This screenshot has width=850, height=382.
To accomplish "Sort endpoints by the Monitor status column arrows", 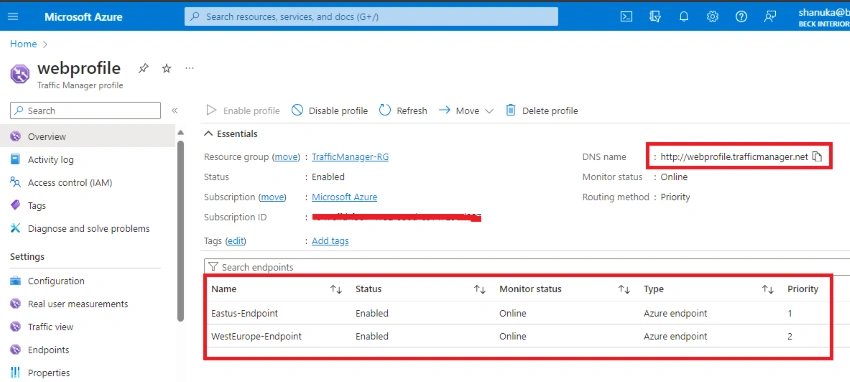I will pos(624,289).
